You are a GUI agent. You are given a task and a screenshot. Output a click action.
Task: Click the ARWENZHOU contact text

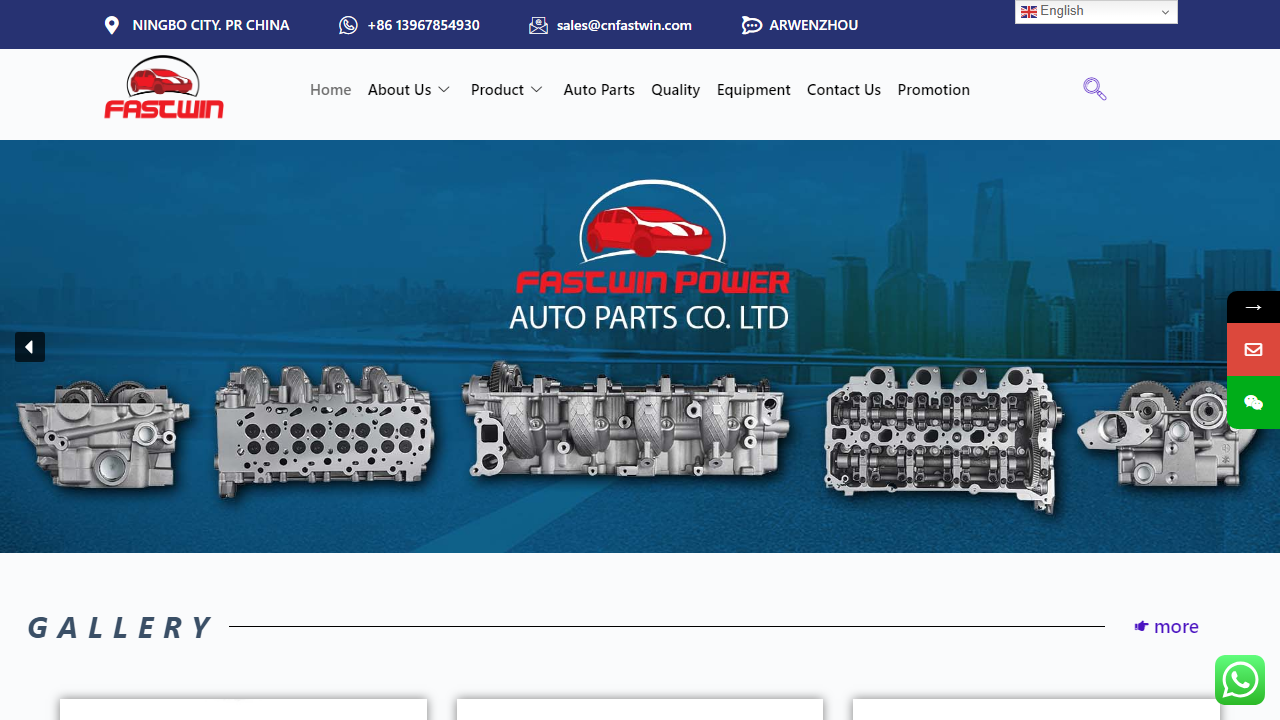pos(814,25)
